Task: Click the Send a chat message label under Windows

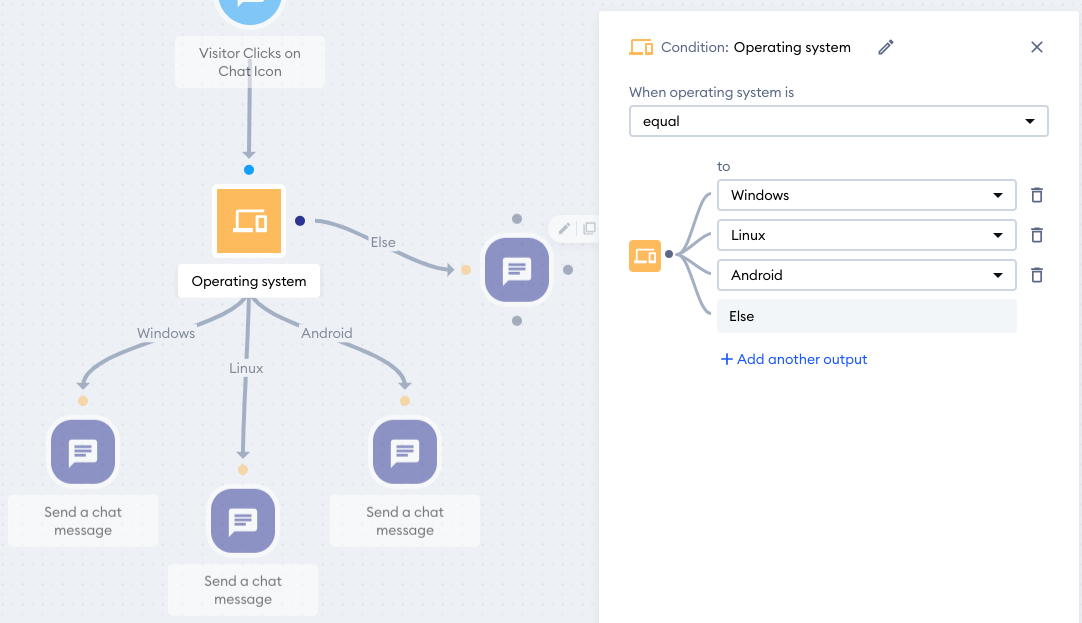Action: coord(83,521)
